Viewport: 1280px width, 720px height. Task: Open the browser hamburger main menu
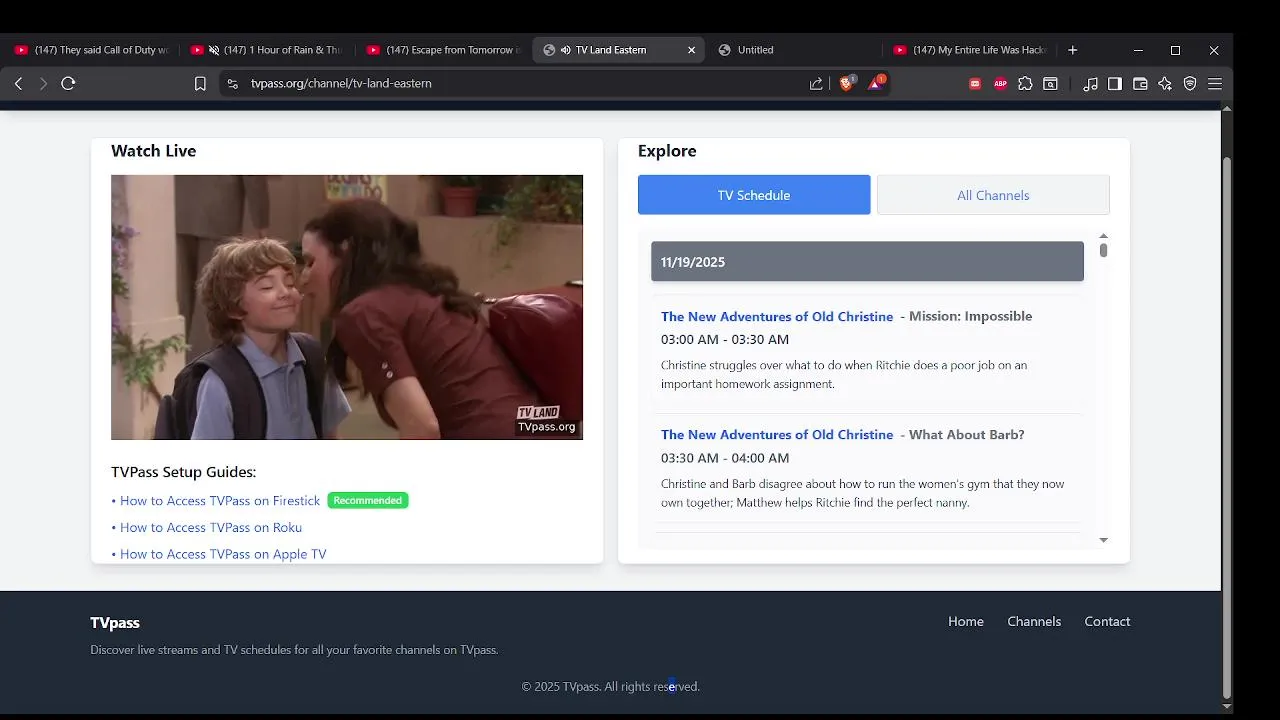click(1215, 84)
